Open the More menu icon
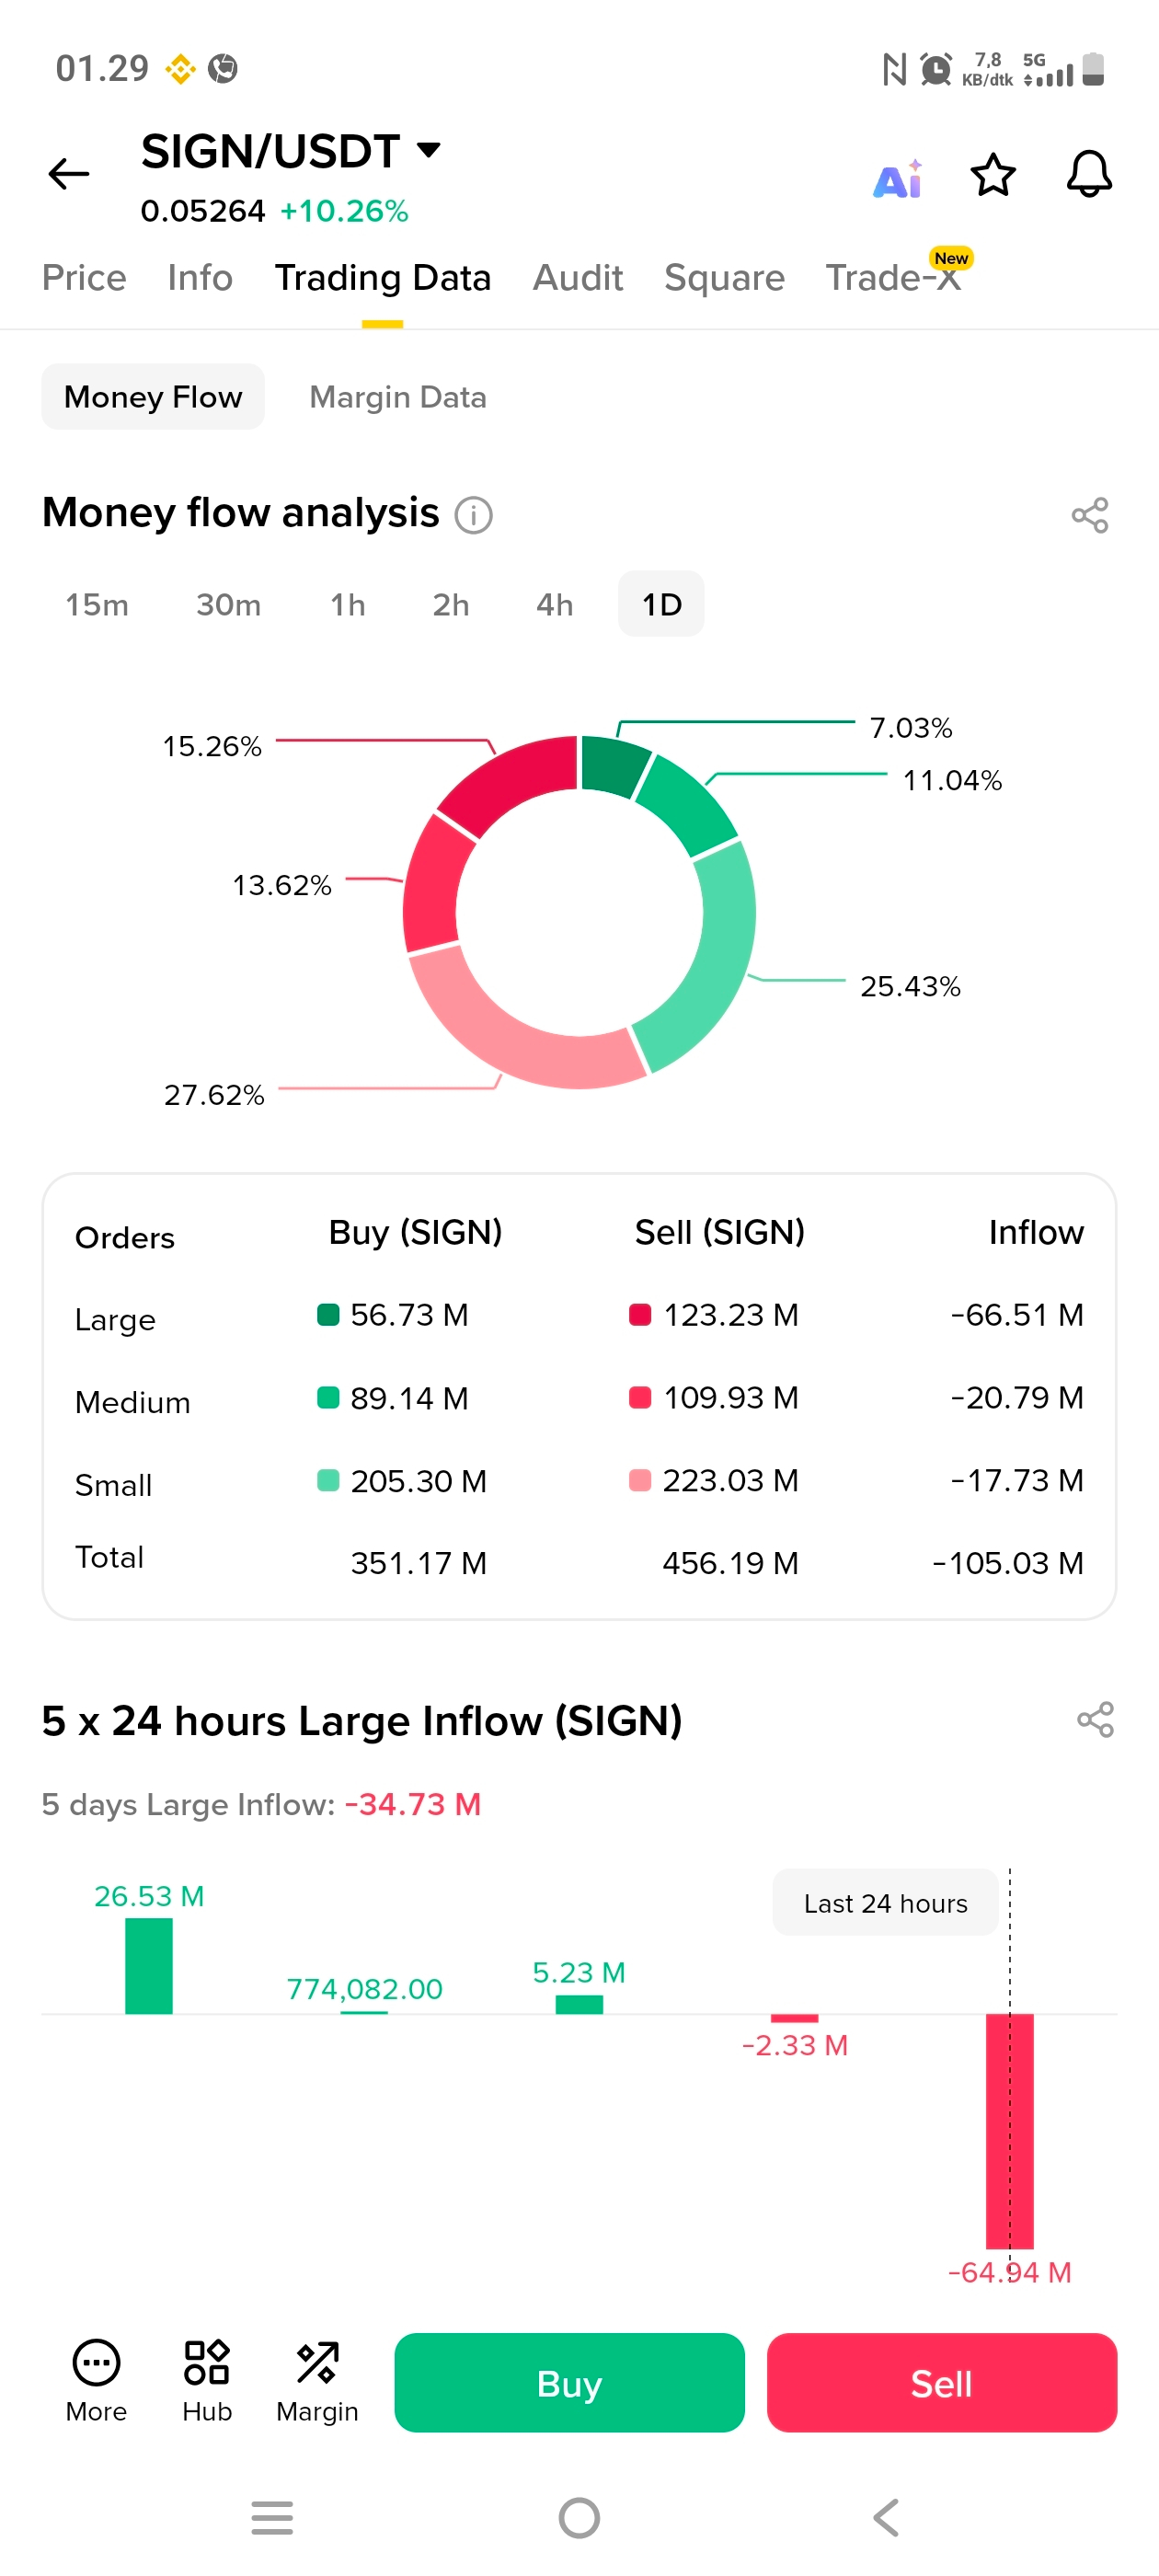Image resolution: width=1159 pixels, height=2576 pixels. pos(96,2382)
